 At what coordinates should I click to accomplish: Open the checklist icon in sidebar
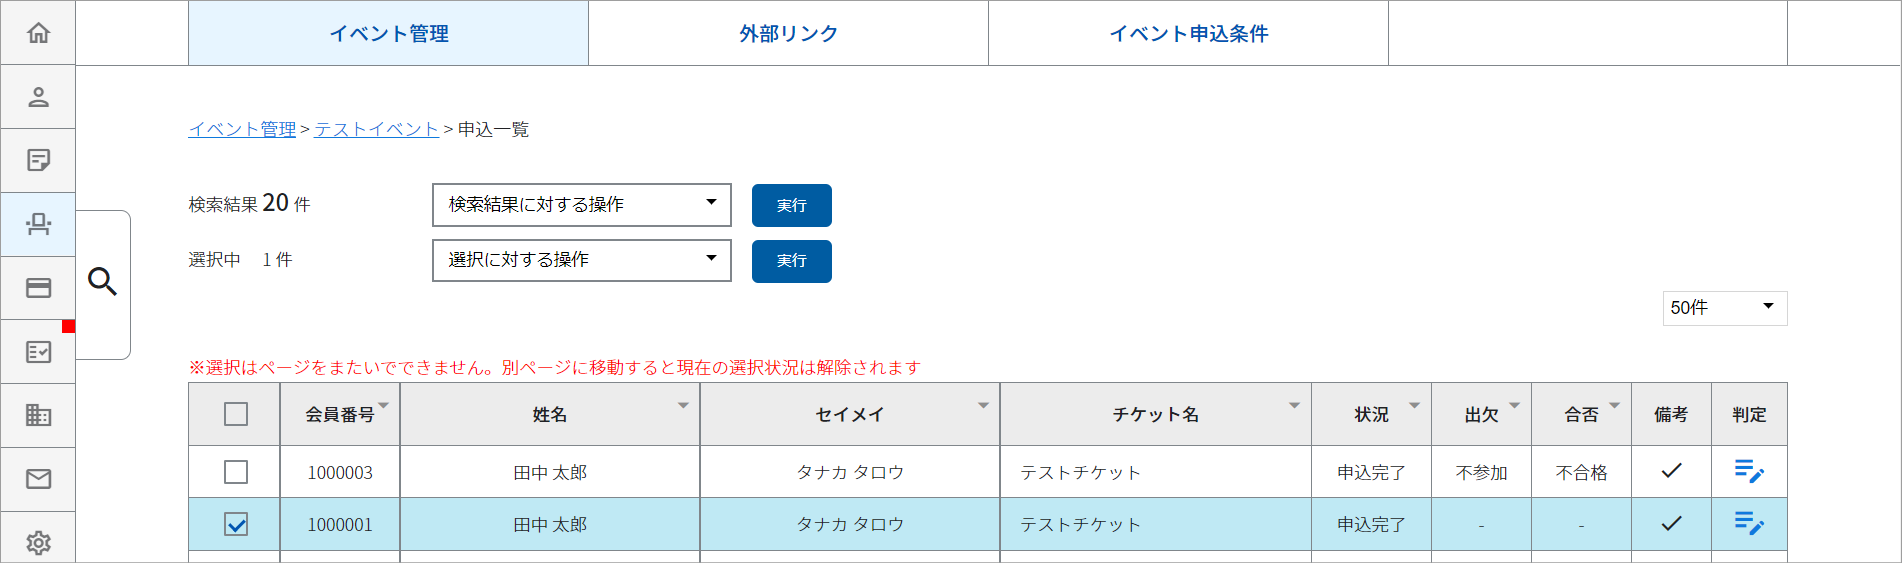point(38,352)
